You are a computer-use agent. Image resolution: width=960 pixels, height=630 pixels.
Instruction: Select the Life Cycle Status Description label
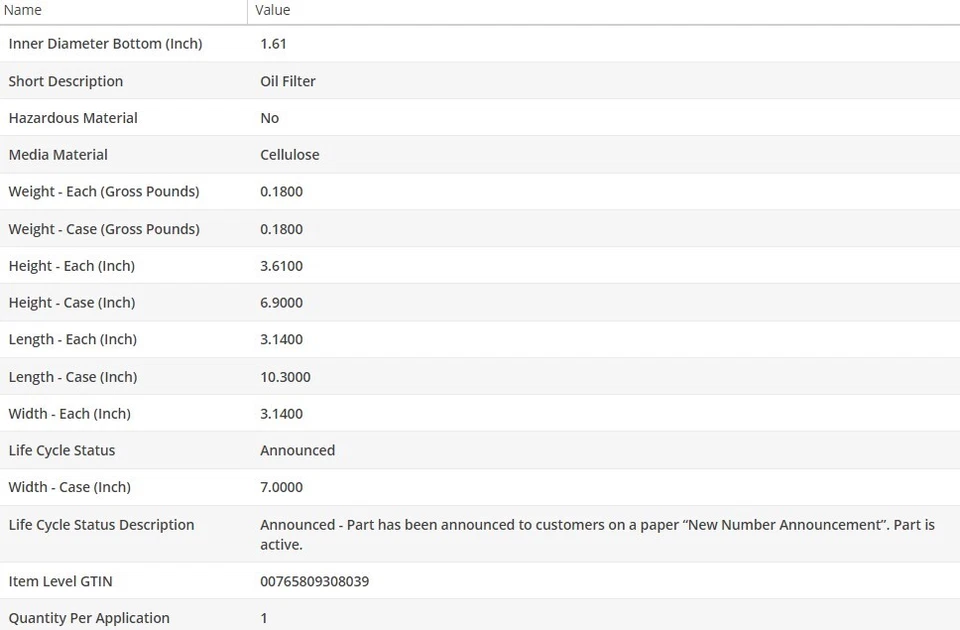[102, 525]
